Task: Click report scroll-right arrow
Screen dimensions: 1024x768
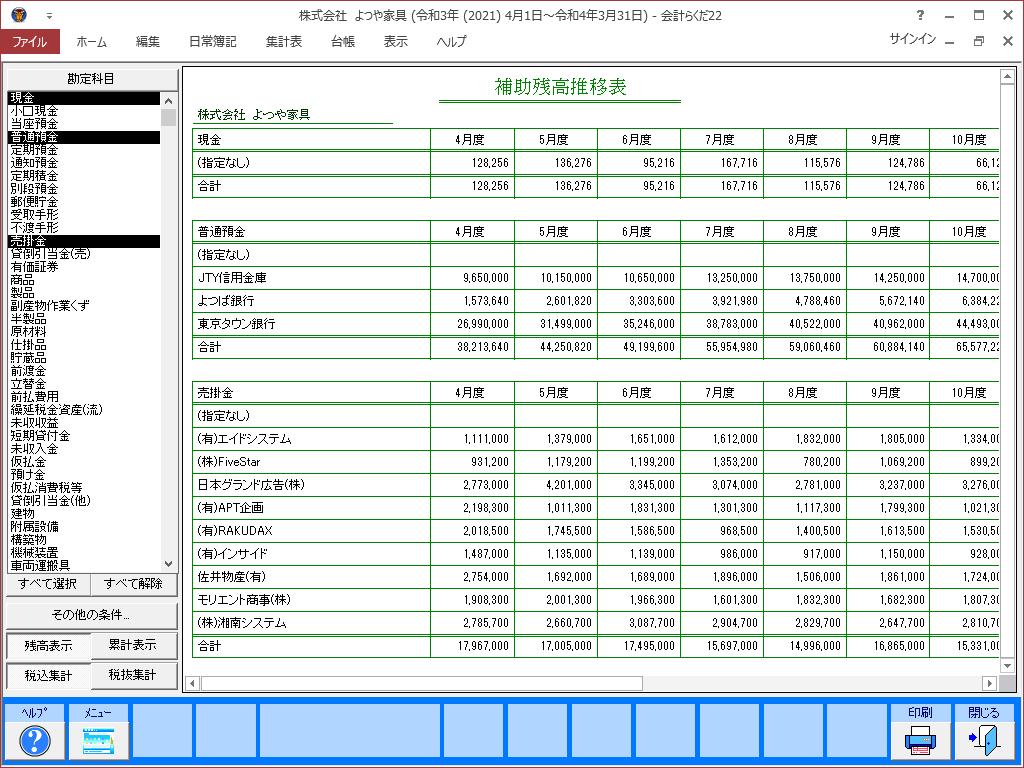Action: (989, 683)
